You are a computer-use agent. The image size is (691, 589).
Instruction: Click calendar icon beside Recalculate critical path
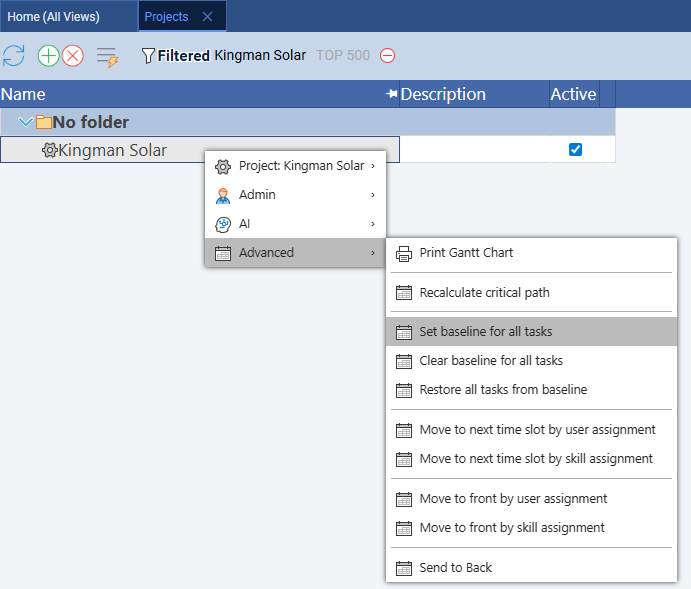404,293
